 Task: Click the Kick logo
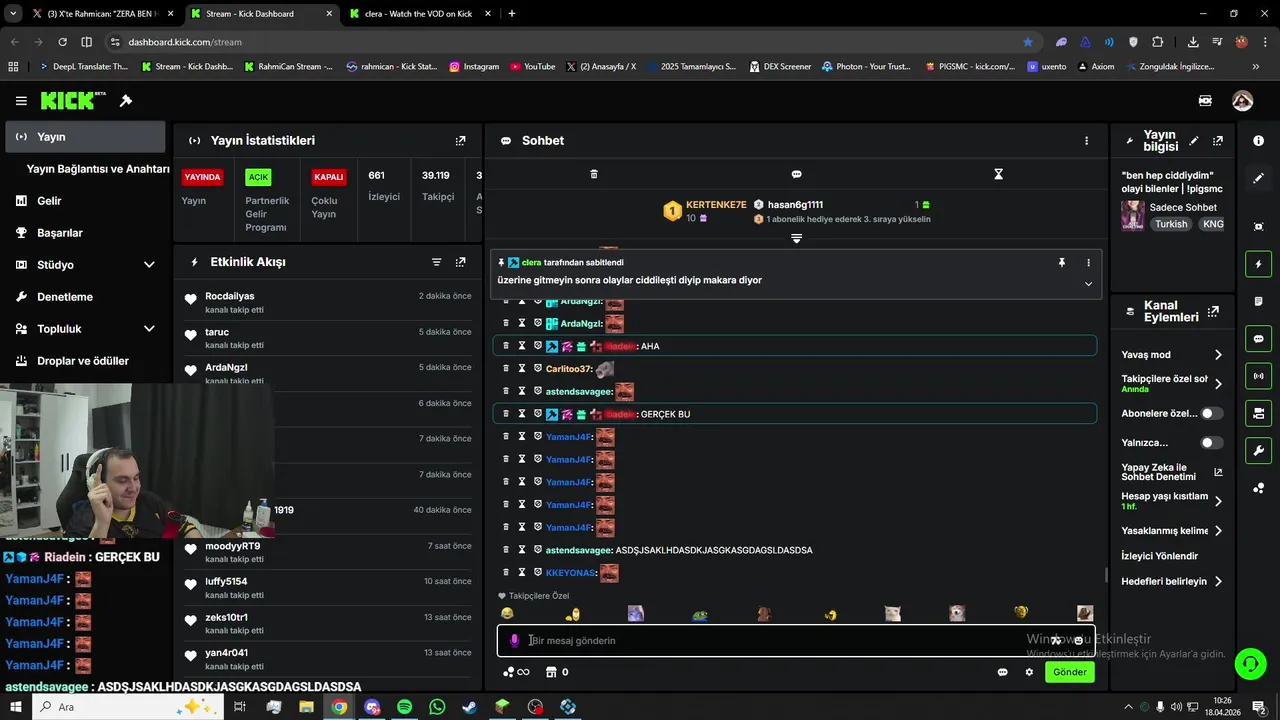(x=72, y=101)
